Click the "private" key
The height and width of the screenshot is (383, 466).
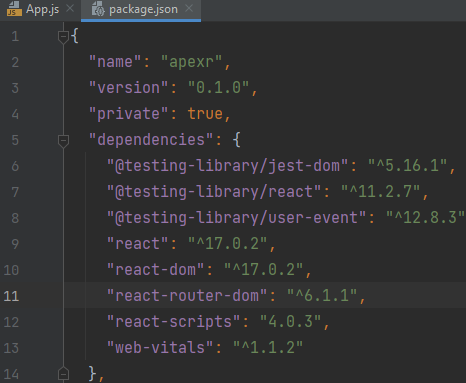pyautogui.click(x=128, y=114)
